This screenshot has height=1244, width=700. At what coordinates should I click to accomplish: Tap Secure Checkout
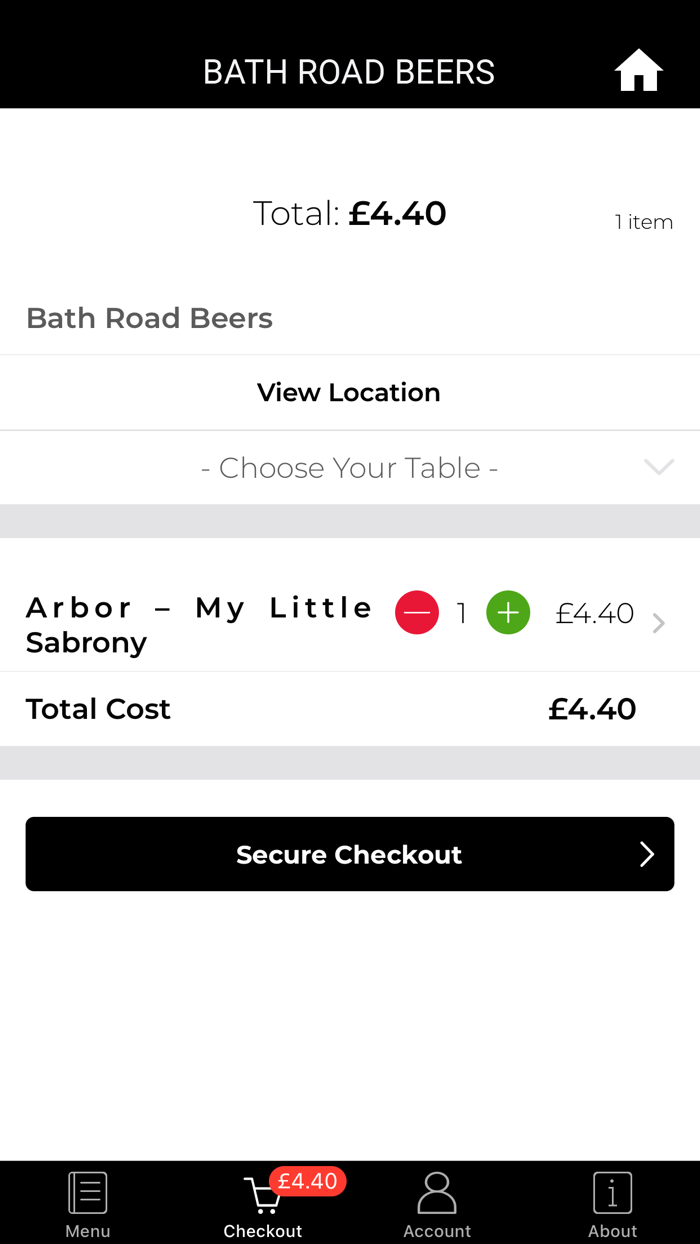pyautogui.click(x=349, y=854)
